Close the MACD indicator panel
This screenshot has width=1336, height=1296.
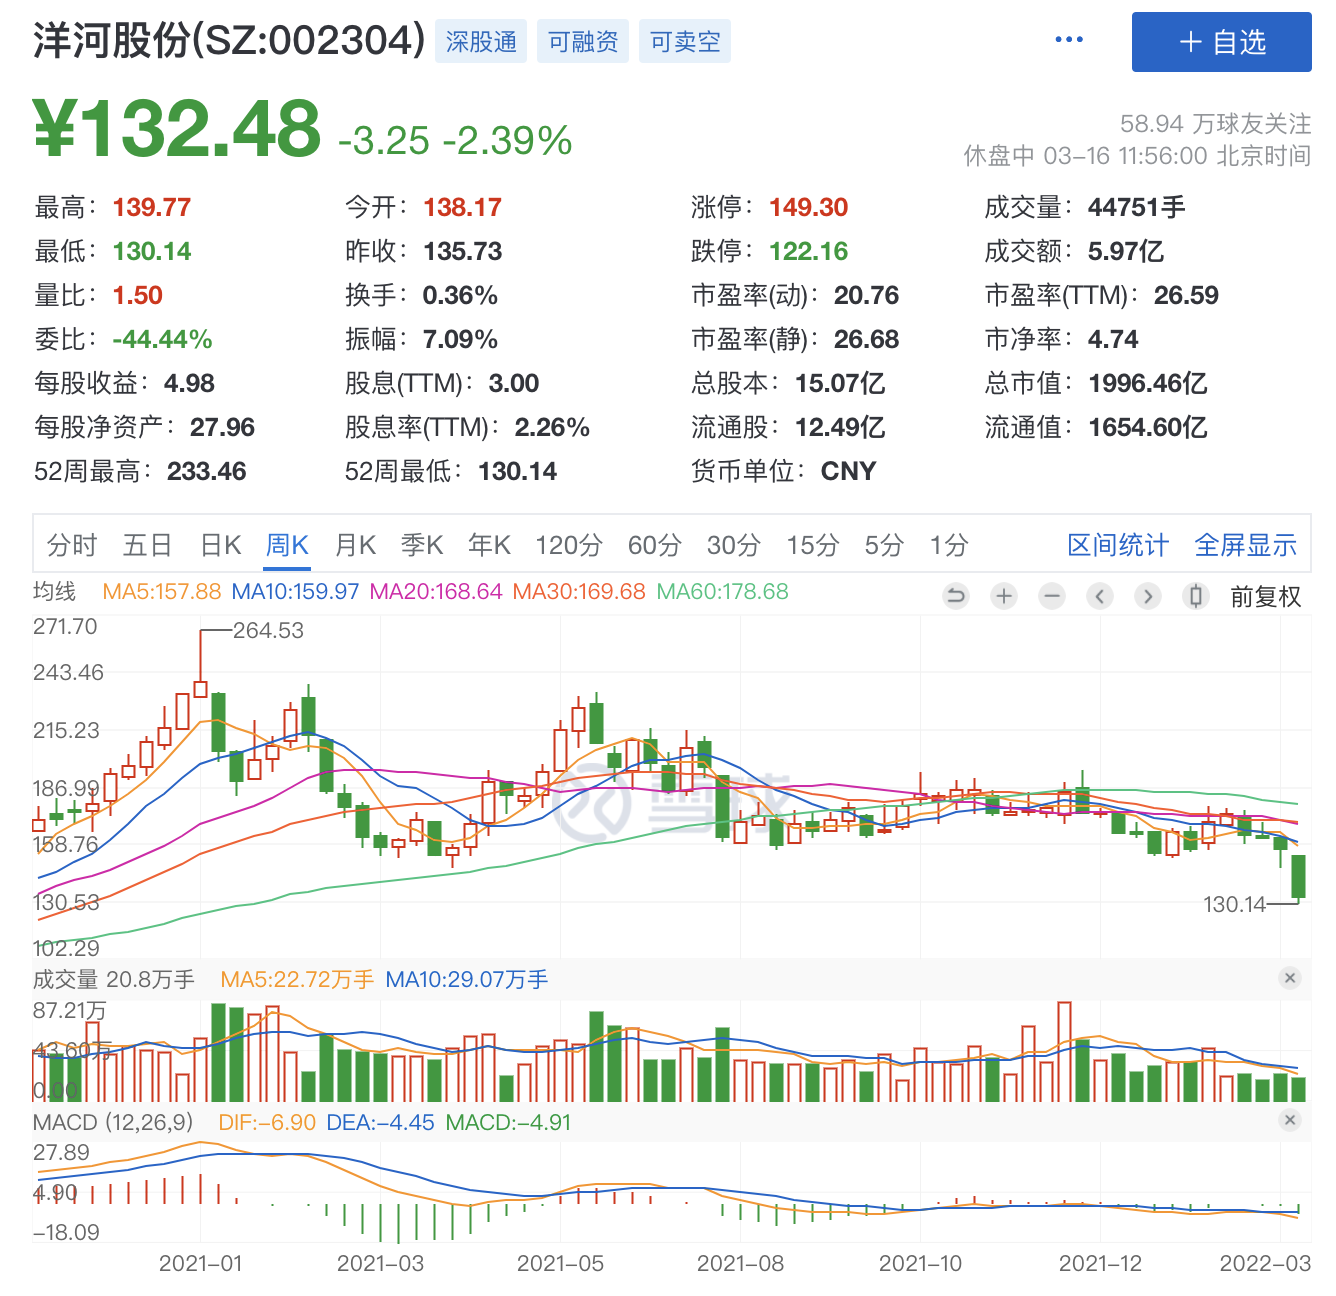point(1290,1120)
